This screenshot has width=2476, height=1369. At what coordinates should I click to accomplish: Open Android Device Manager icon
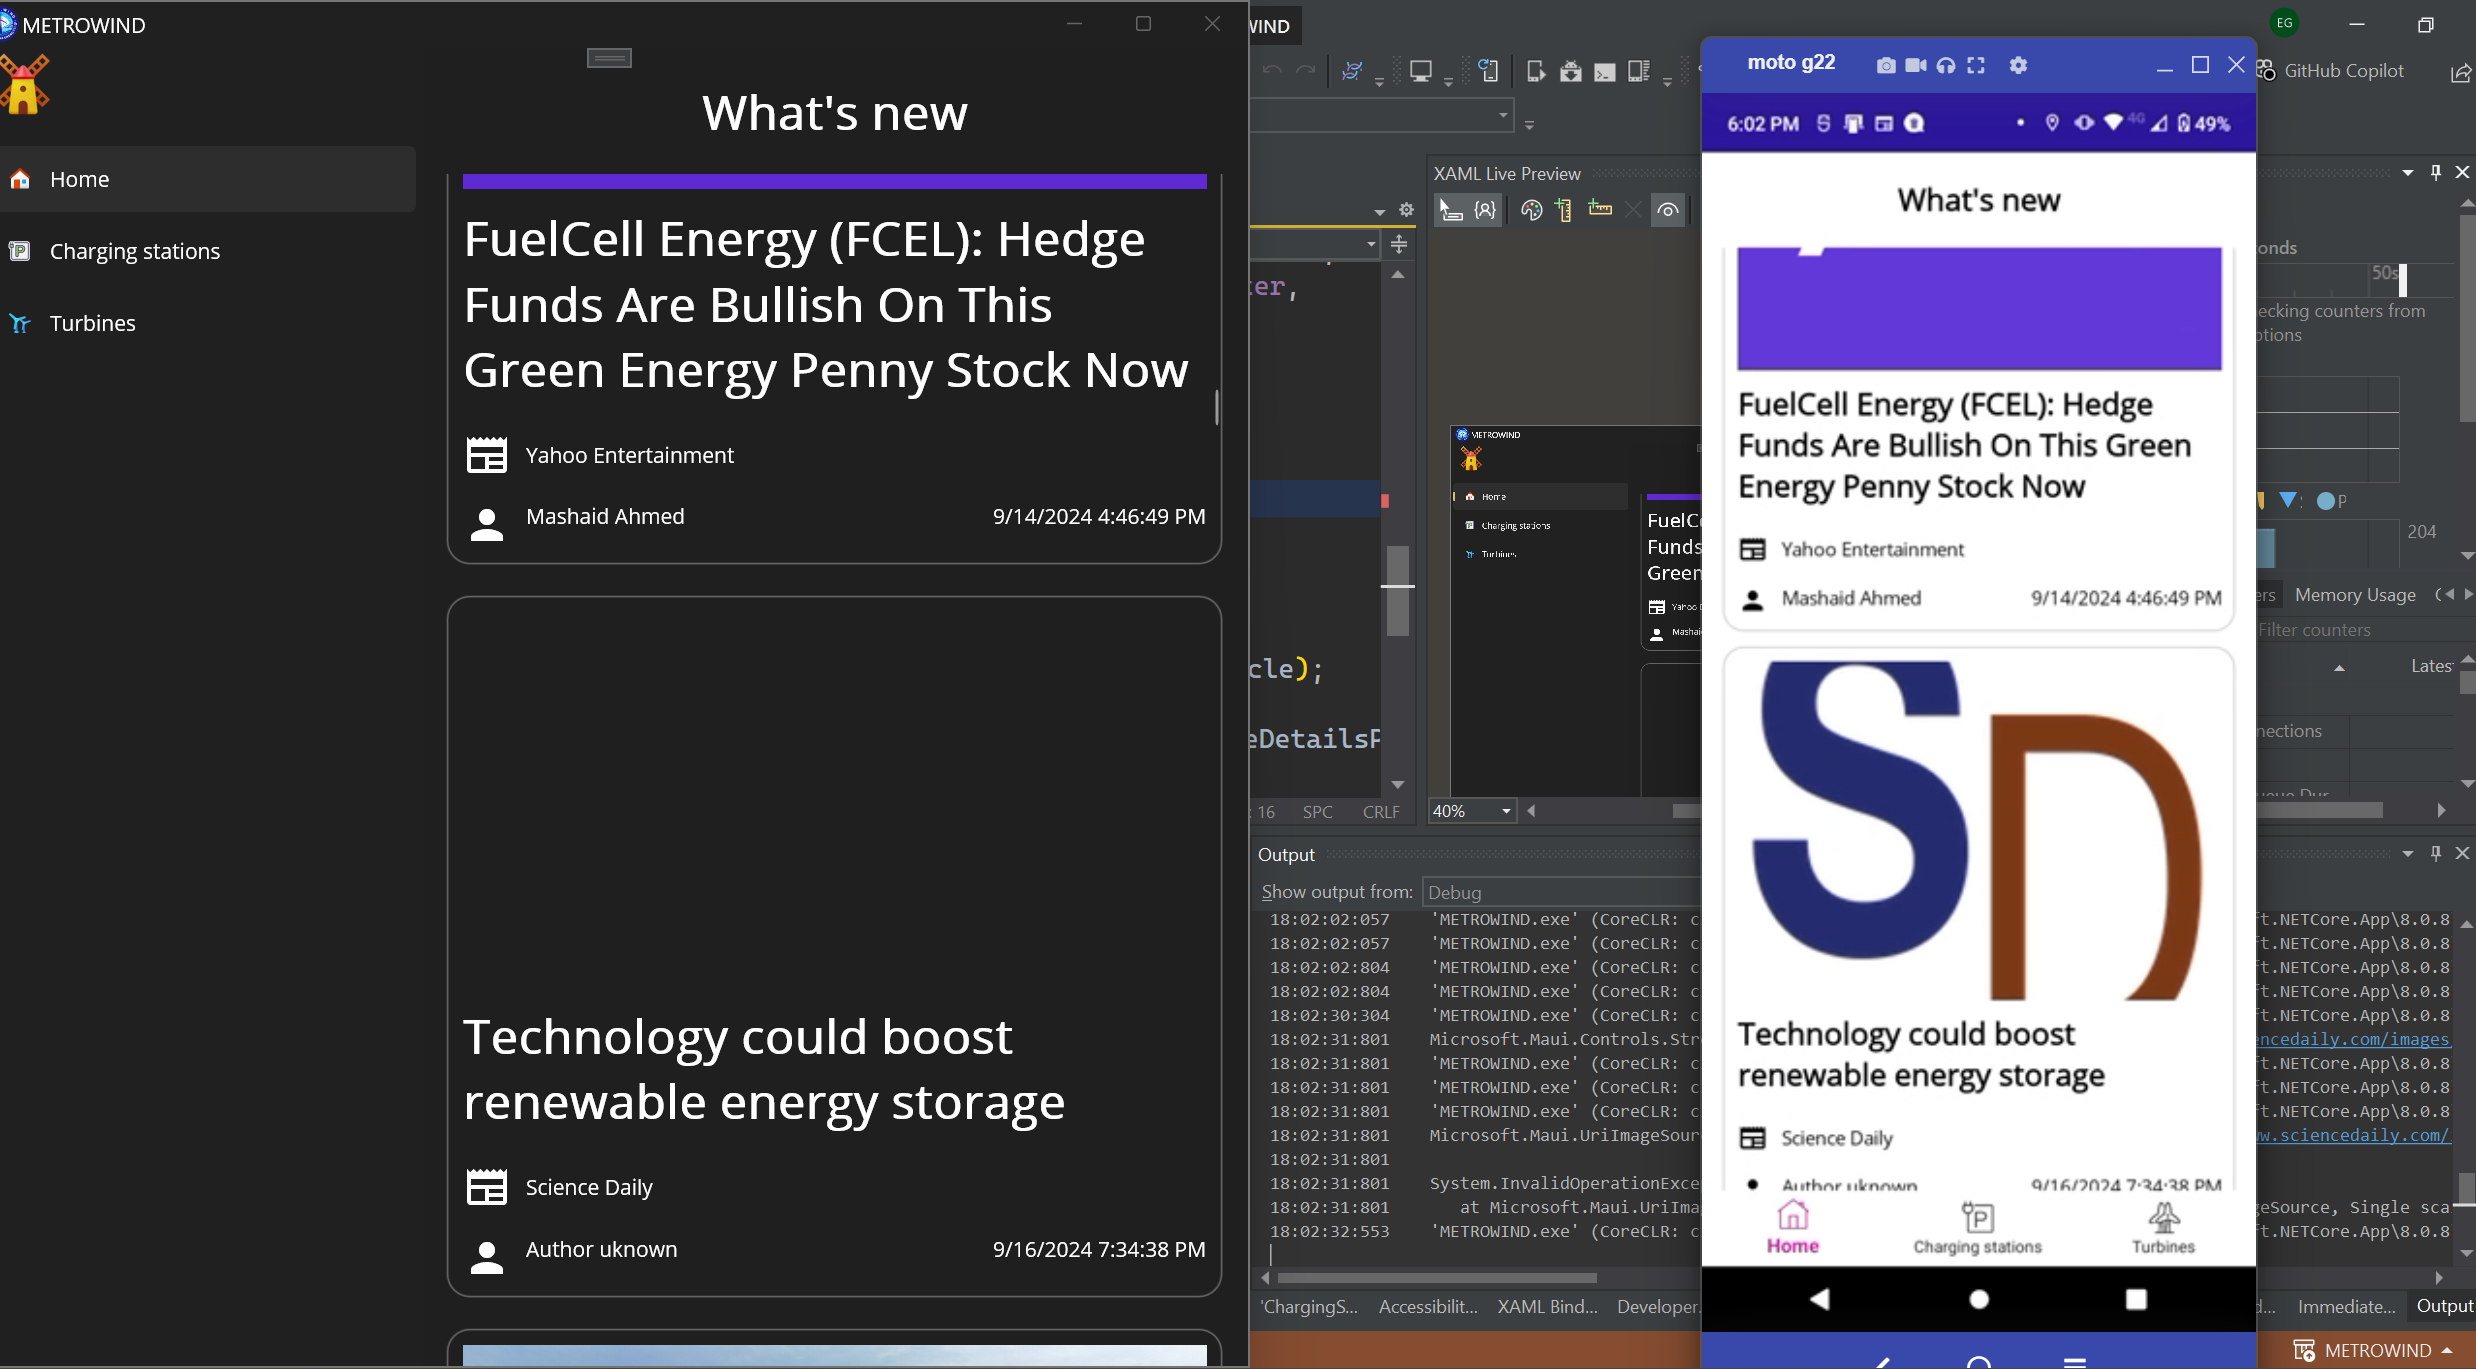(1536, 71)
